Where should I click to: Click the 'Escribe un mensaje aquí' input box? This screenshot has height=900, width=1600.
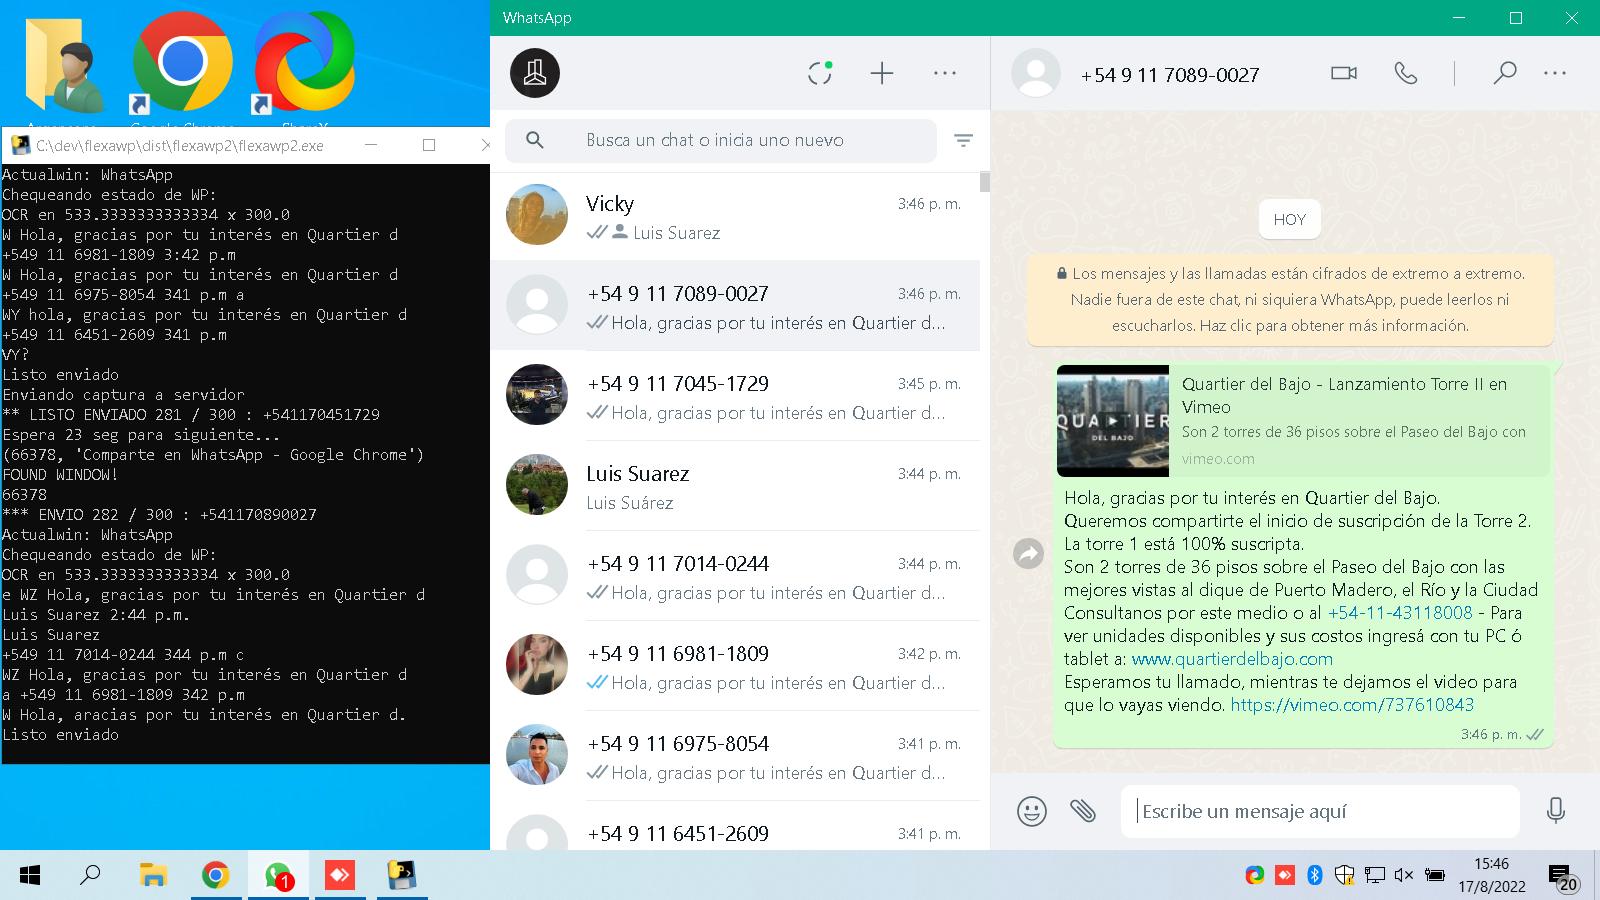coord(1320,811)
